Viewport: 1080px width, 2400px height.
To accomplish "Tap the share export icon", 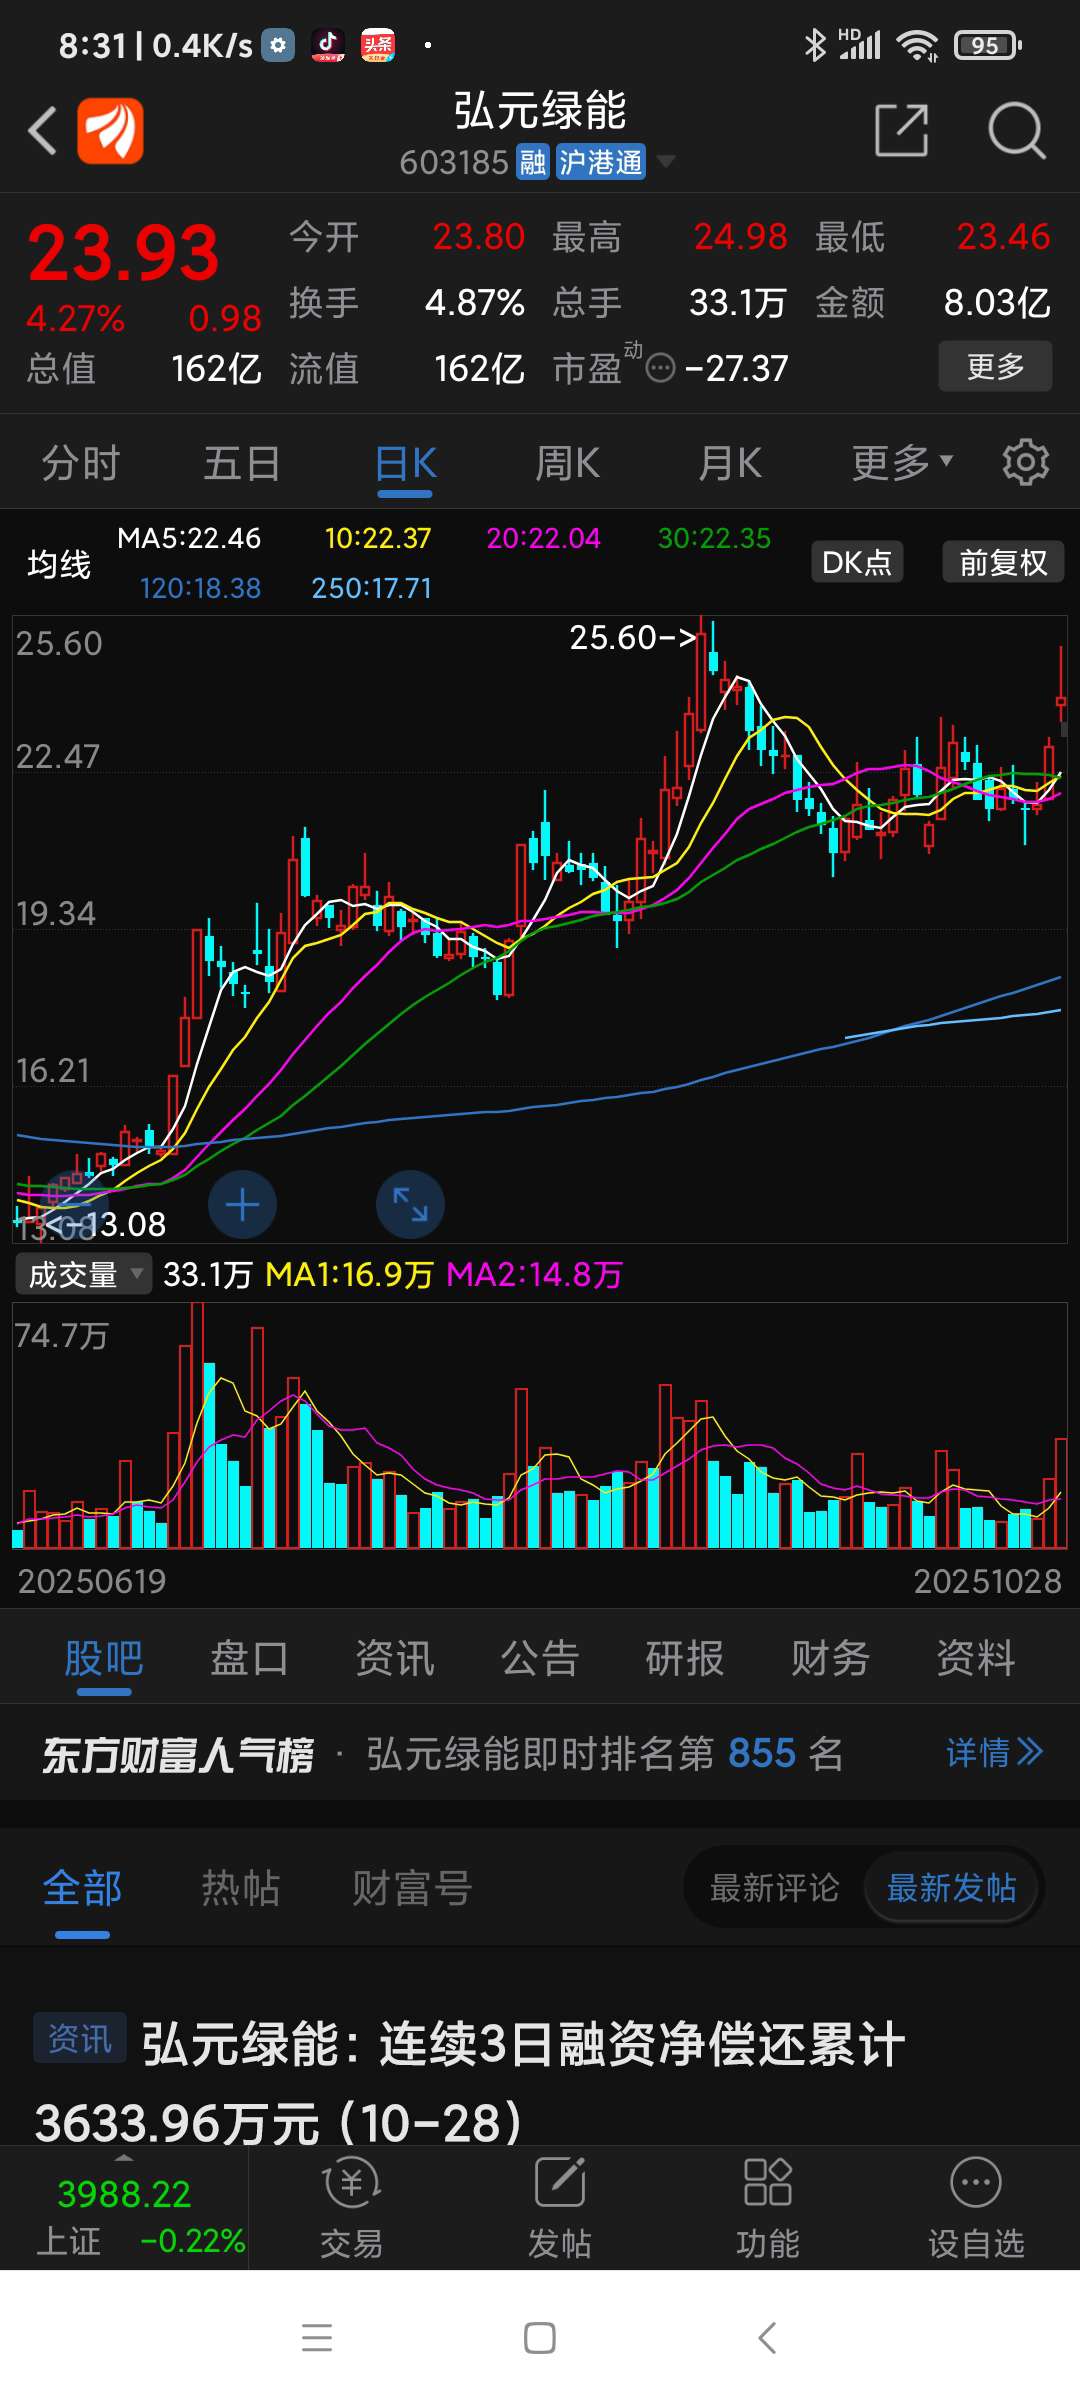I will point(901,130).
